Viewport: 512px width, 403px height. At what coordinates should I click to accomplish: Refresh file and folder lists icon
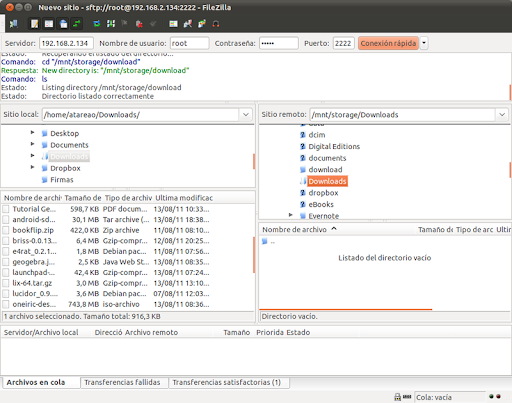pyautogui.click(x=97, y=24)
